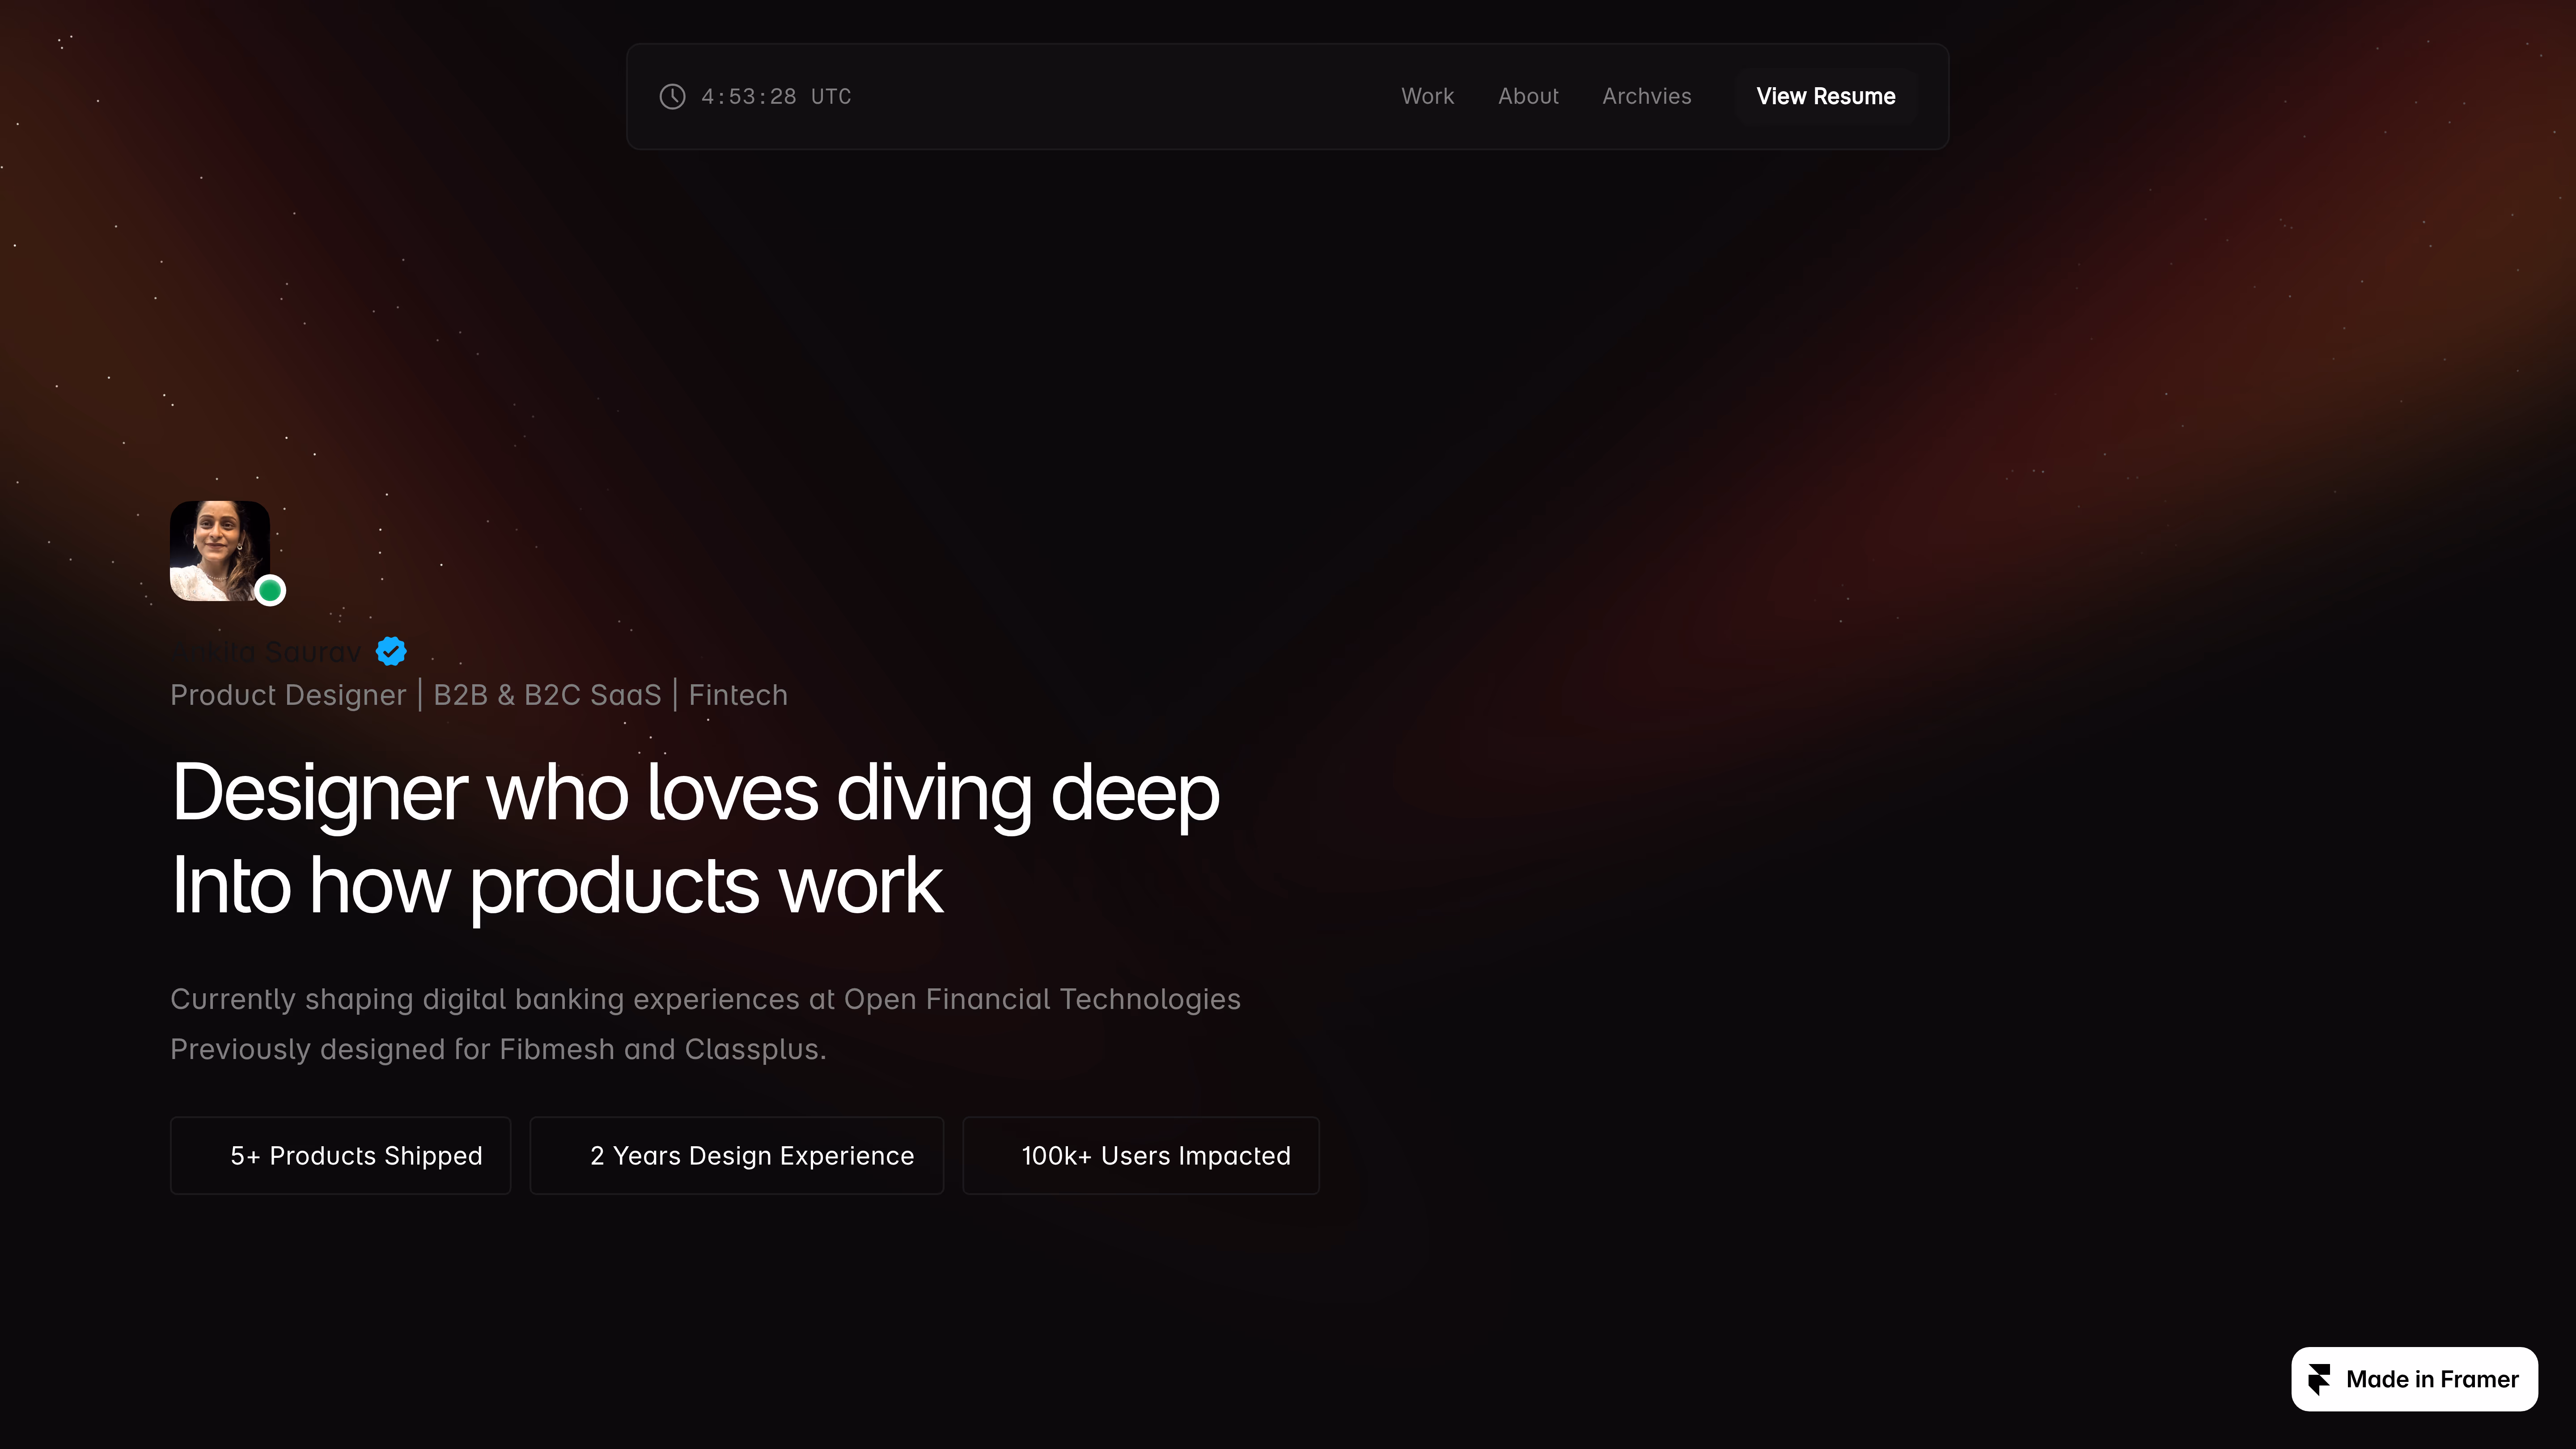Select the 100k+ Users Impacted badge
Image resolution: width=2576 pixels, height=1449 pixels.
click(1140, 1155)
